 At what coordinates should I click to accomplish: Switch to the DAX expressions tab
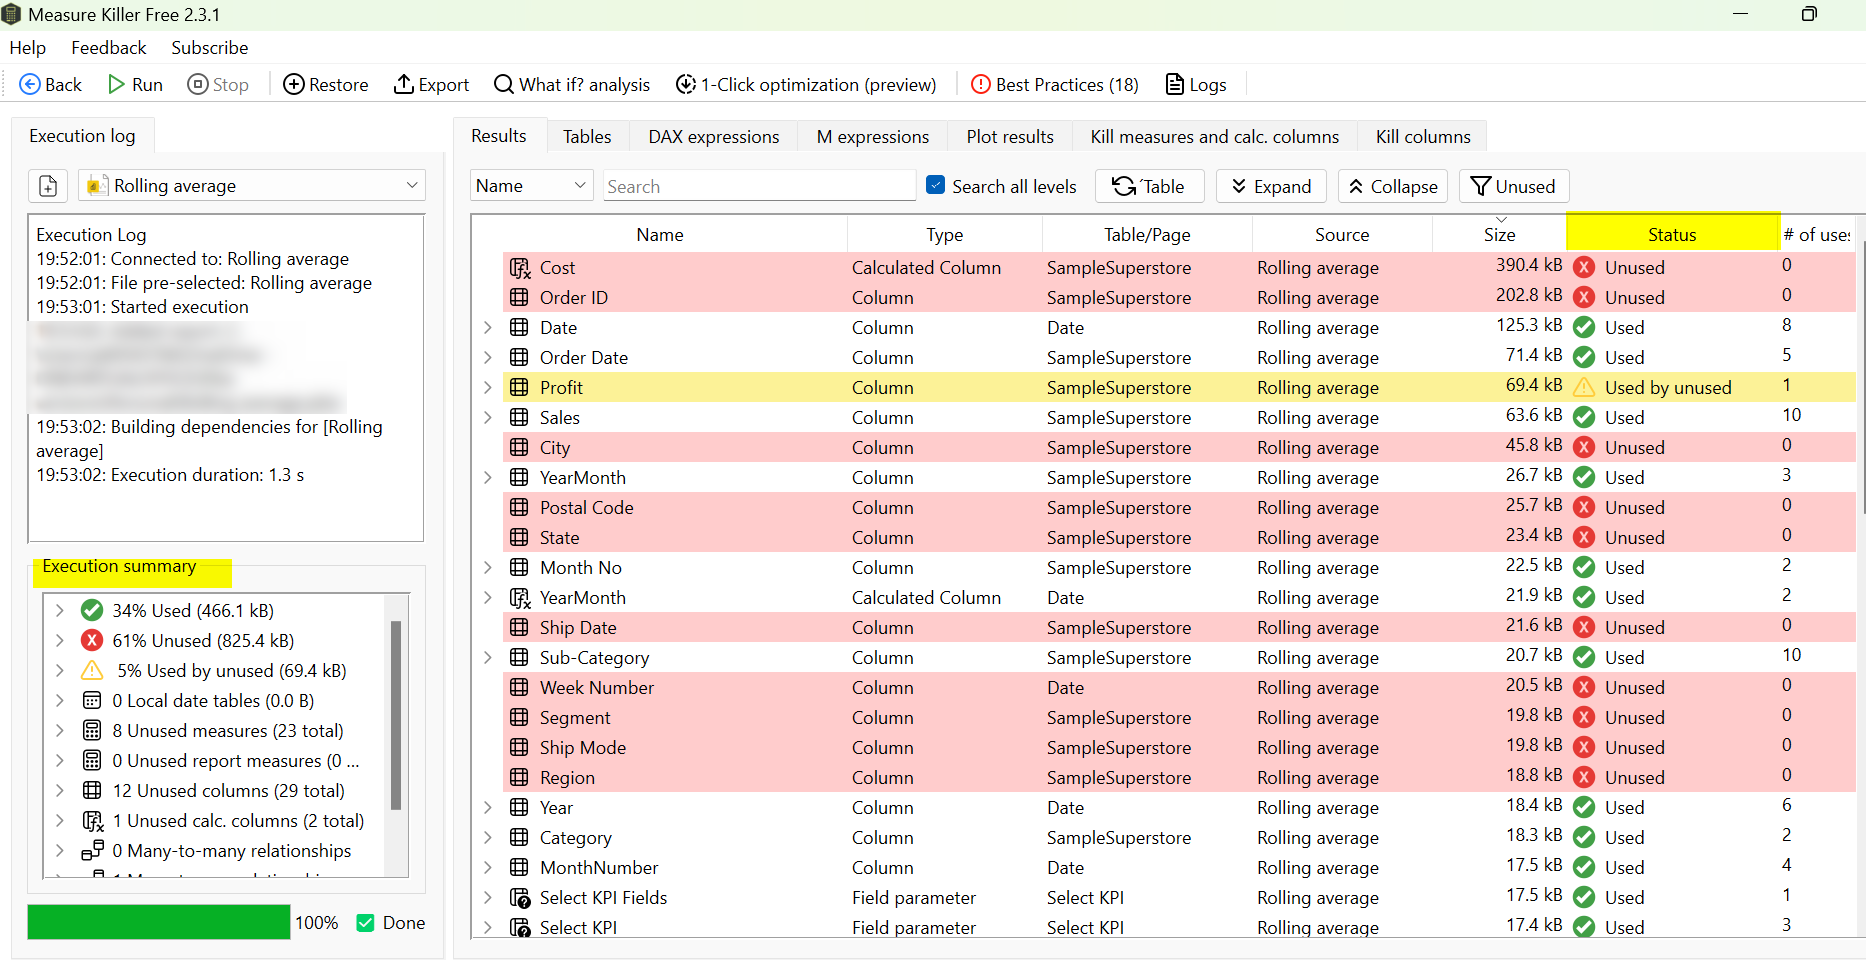713,137
